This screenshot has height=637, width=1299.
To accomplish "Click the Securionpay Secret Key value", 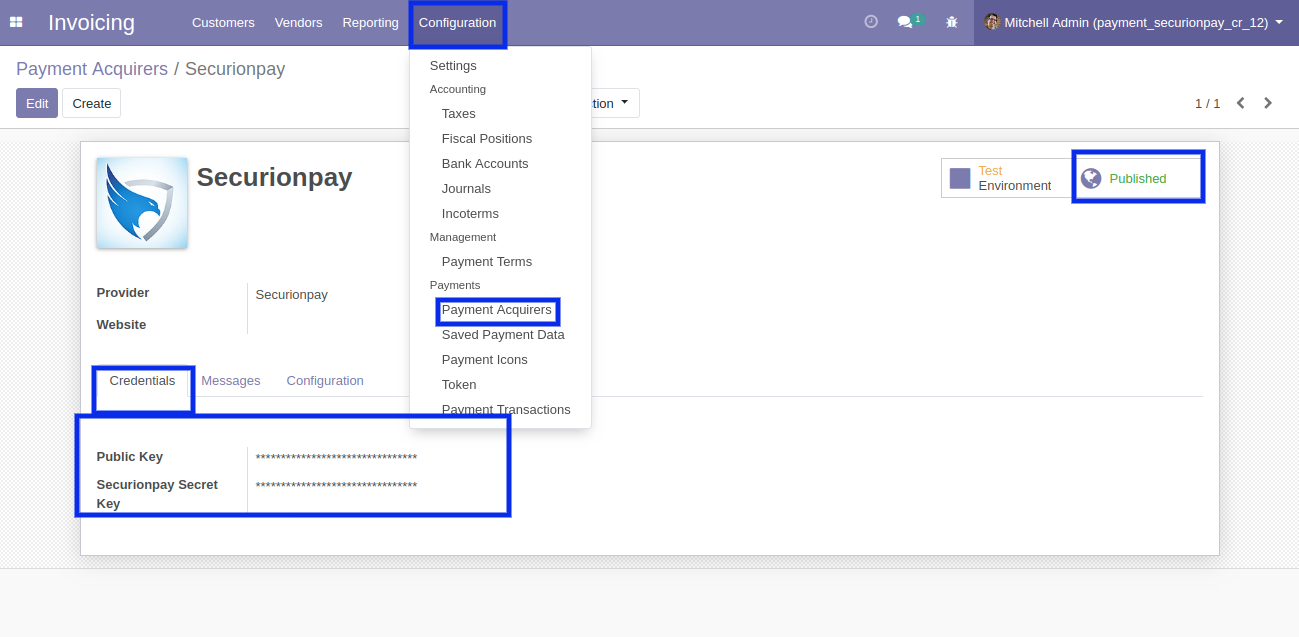I will pos(336,485).
